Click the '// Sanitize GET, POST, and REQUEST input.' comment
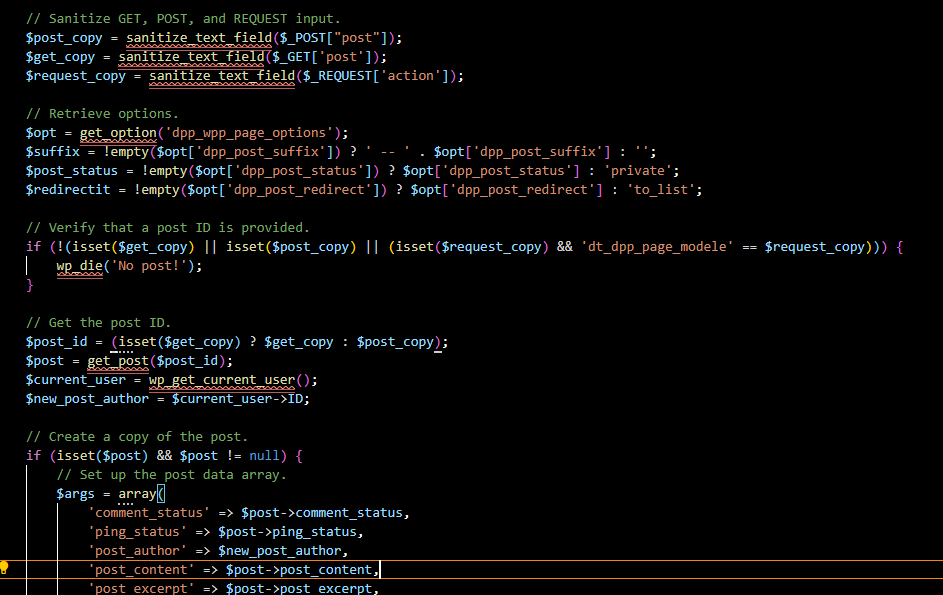Screen dimensions: 943x595 coord(183,19)
